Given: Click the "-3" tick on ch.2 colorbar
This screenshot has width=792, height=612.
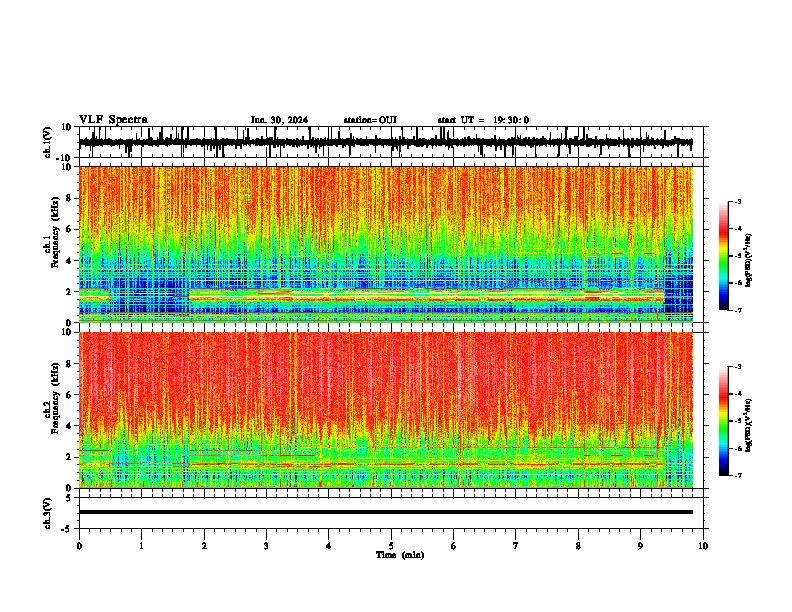Looking at the screenshot, I should pyautogui.click(x=738, y=367).
